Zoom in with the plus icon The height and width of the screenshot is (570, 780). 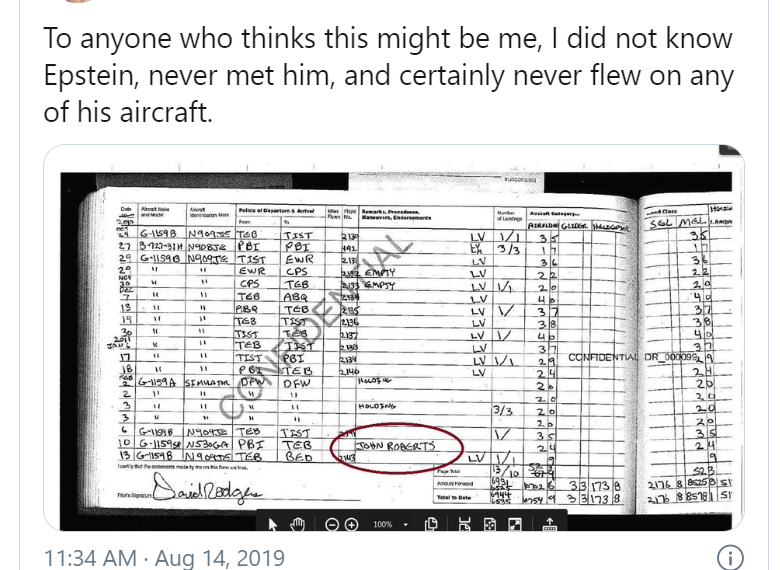click(351, 524)
